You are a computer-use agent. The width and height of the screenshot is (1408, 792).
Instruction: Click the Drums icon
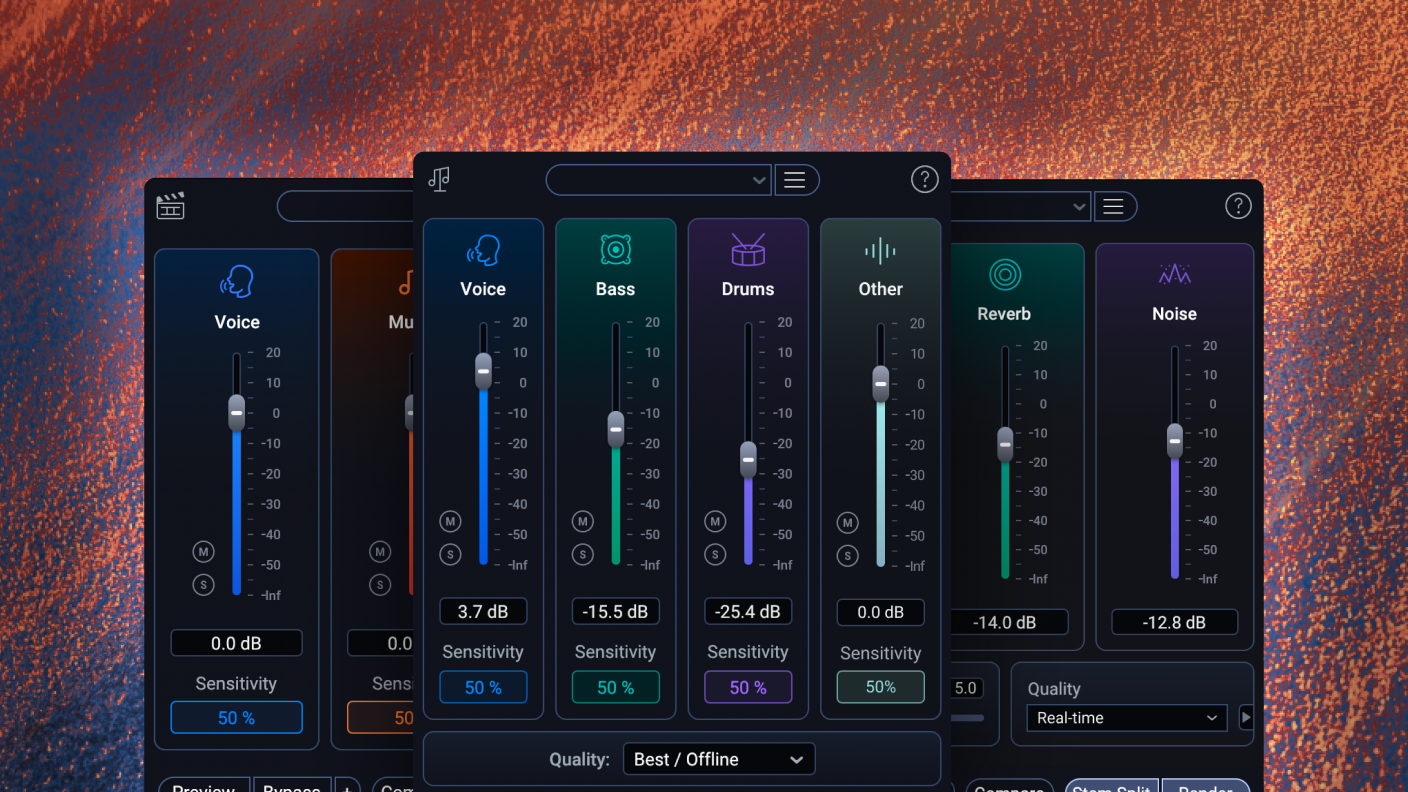coord(747,250)
